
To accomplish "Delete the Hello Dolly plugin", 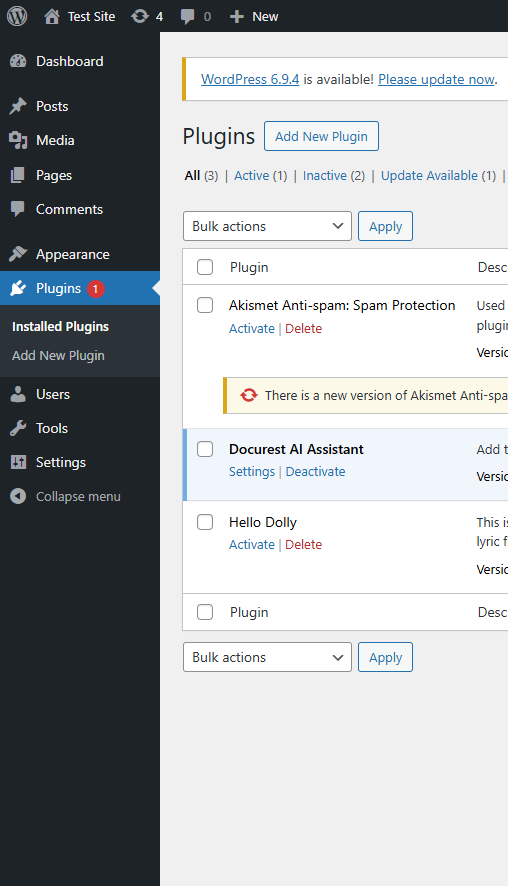I will 303,545.
